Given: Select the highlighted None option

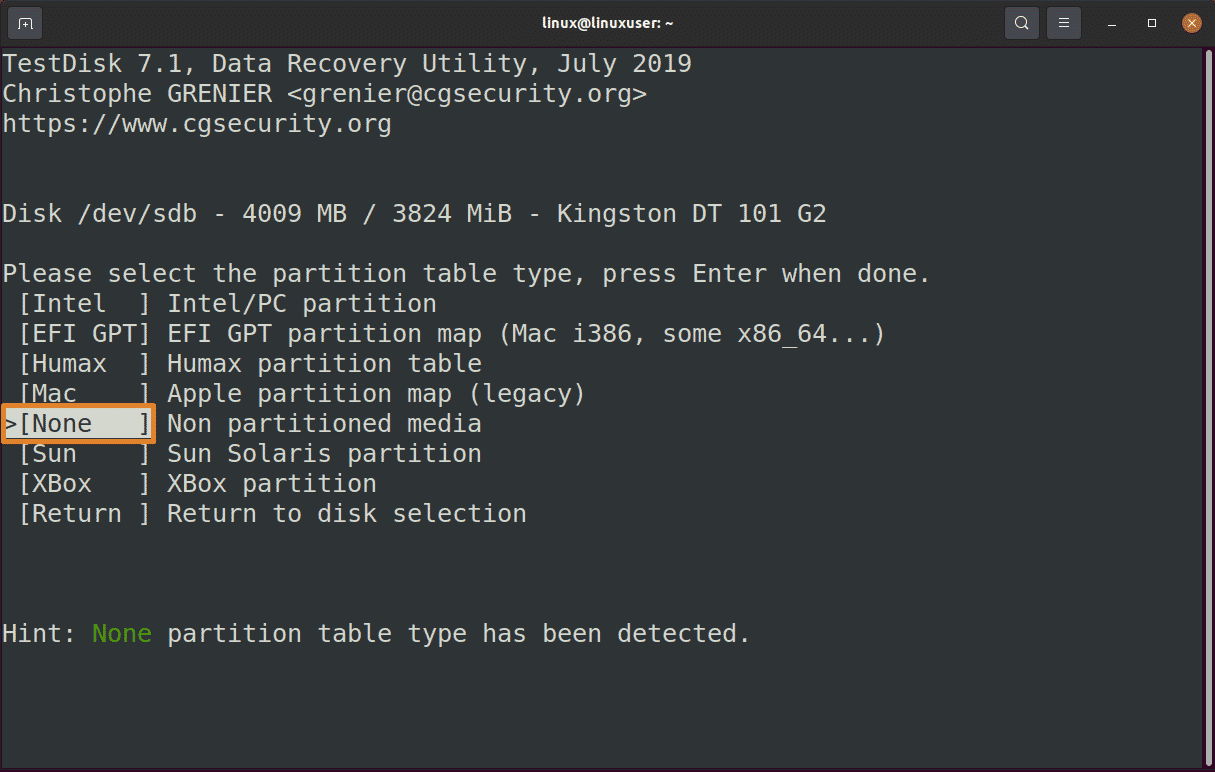Looking at the screenshot, I should 80,424.
